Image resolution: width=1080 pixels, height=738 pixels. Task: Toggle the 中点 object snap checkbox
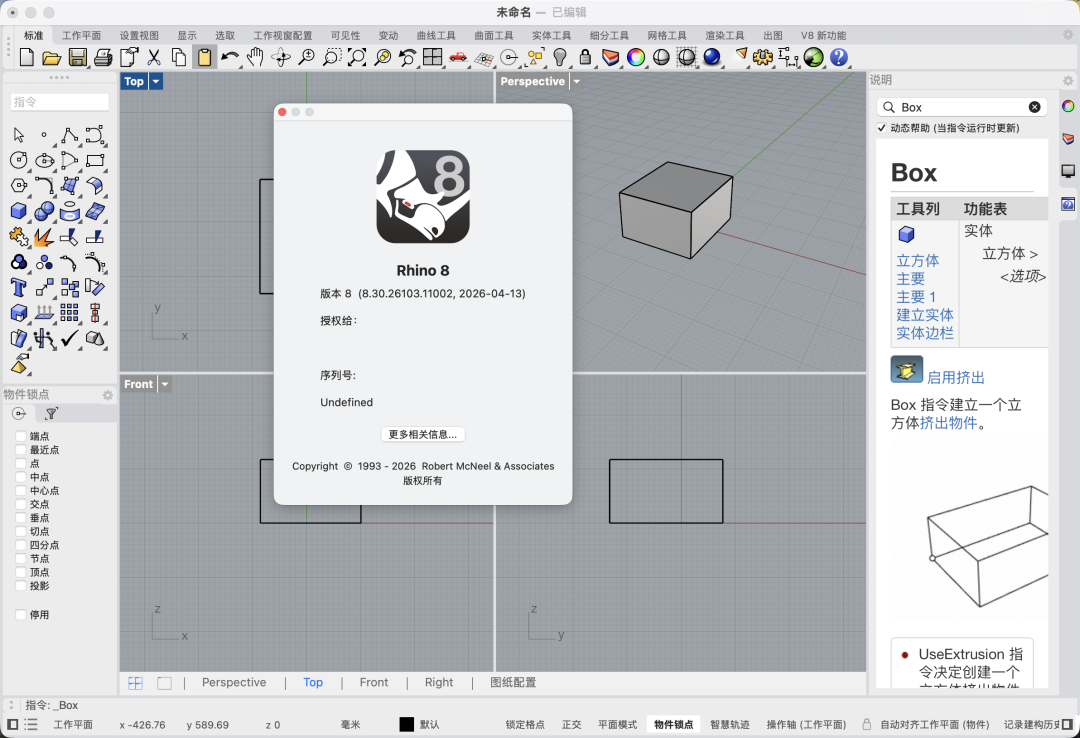pos(21,477)
